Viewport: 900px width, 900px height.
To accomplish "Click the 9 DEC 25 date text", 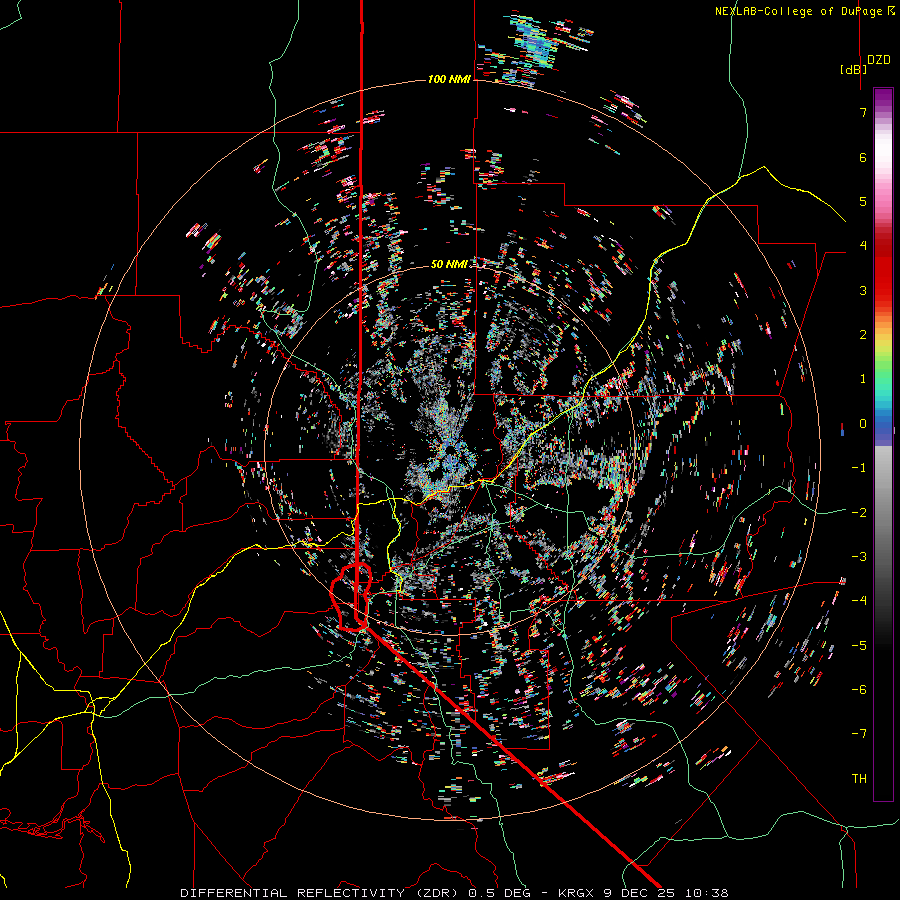I will [x=641, y=893].
